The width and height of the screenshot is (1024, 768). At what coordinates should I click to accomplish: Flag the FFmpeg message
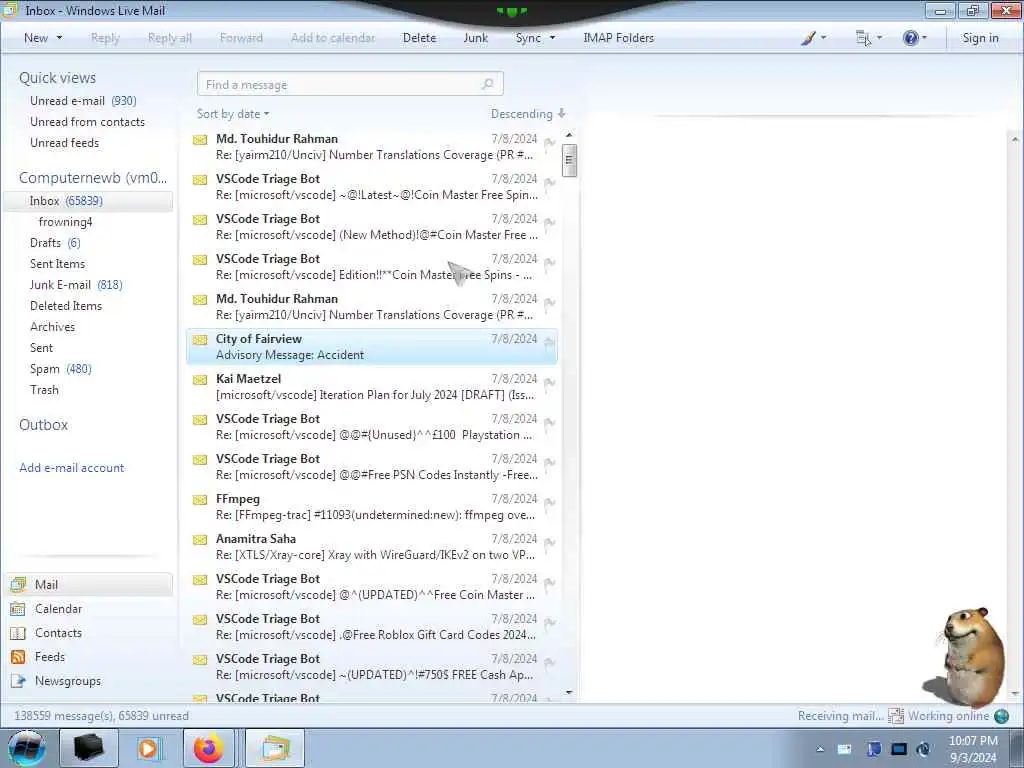(x=549, y=503)
